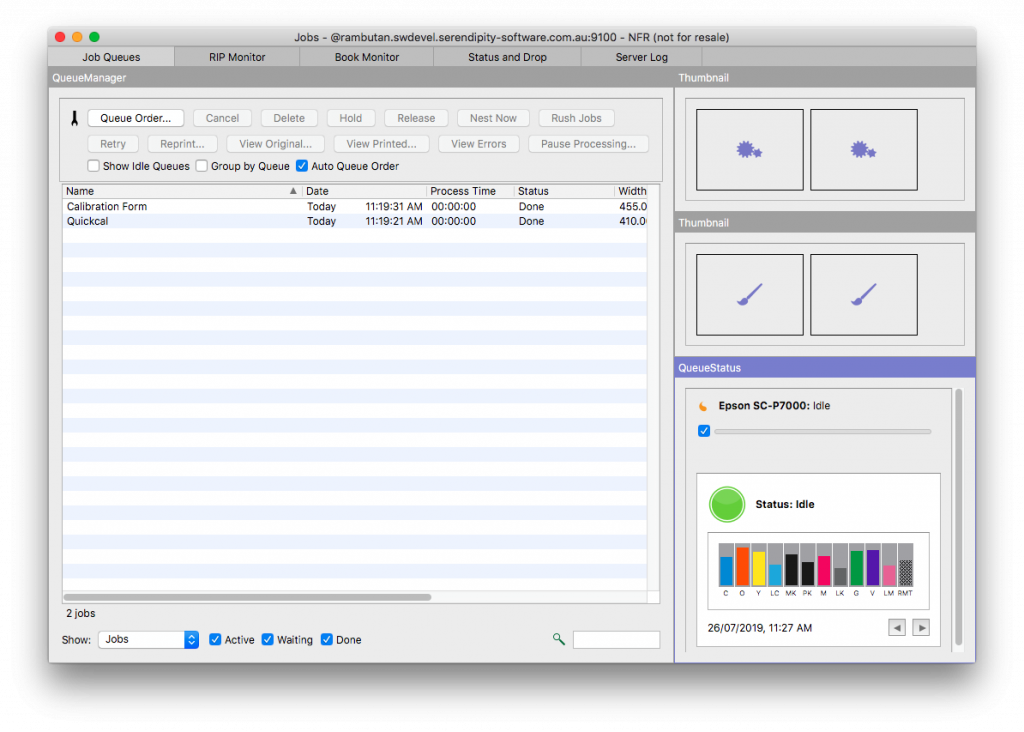Click the Nest Now button
The width and height of the screenshot is (1024, 732).
click(x=492, y=117)
